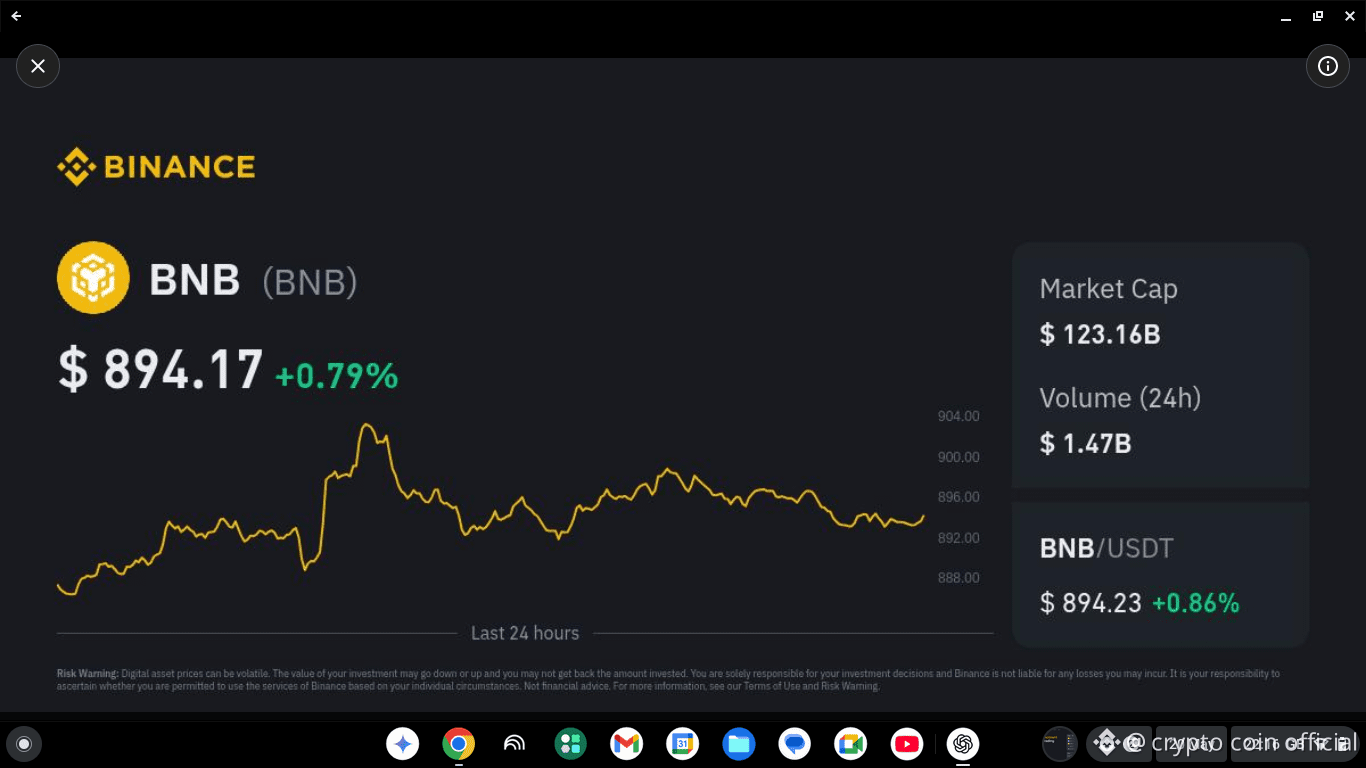Image resolution: width=1366 pixels, height=768 pixels.
Task: Restore down the viewer window
Action: pos(1318,16)
